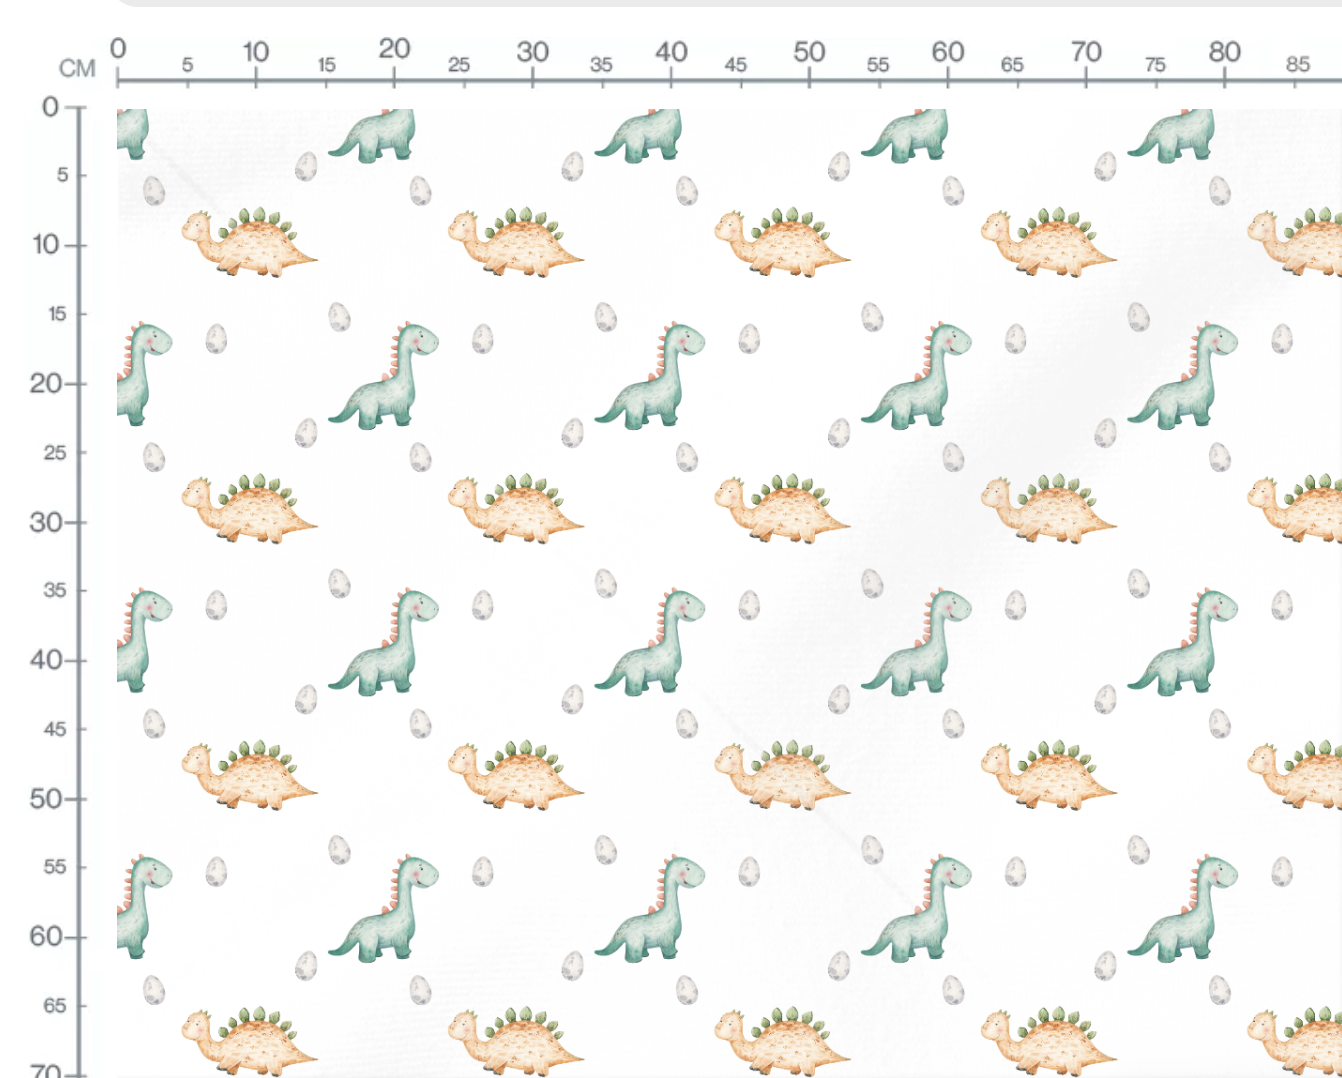Select 35 on the horizontal ruler
The image size is (1342, 1078).
coord(601,64)
